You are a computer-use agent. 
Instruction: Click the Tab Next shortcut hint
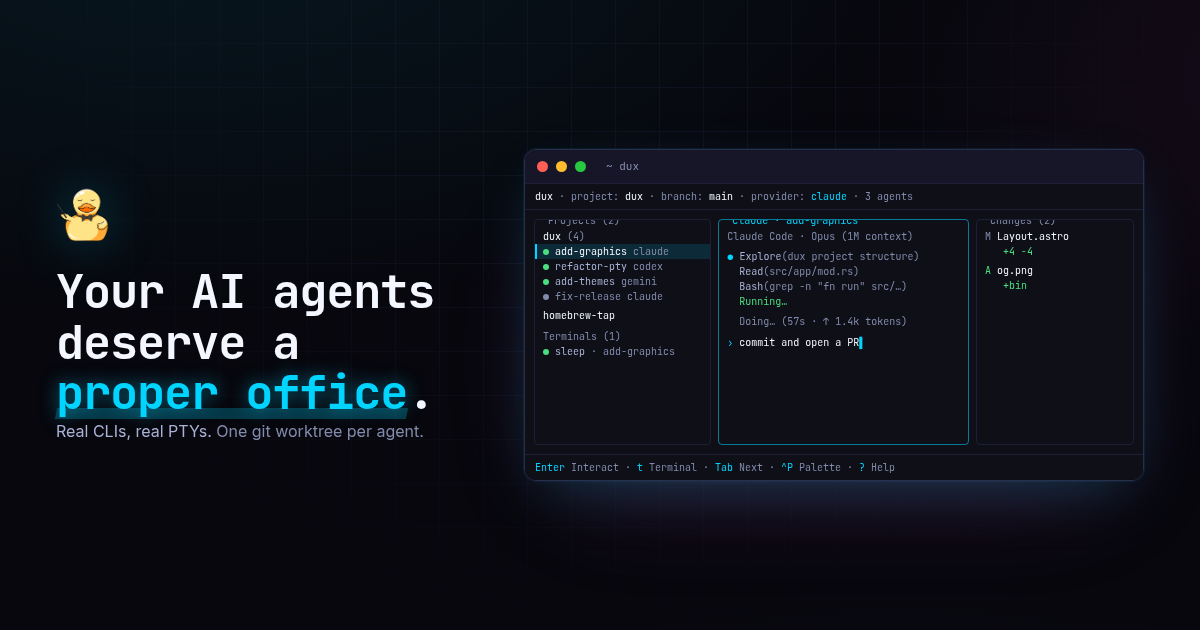click(739, 468)
